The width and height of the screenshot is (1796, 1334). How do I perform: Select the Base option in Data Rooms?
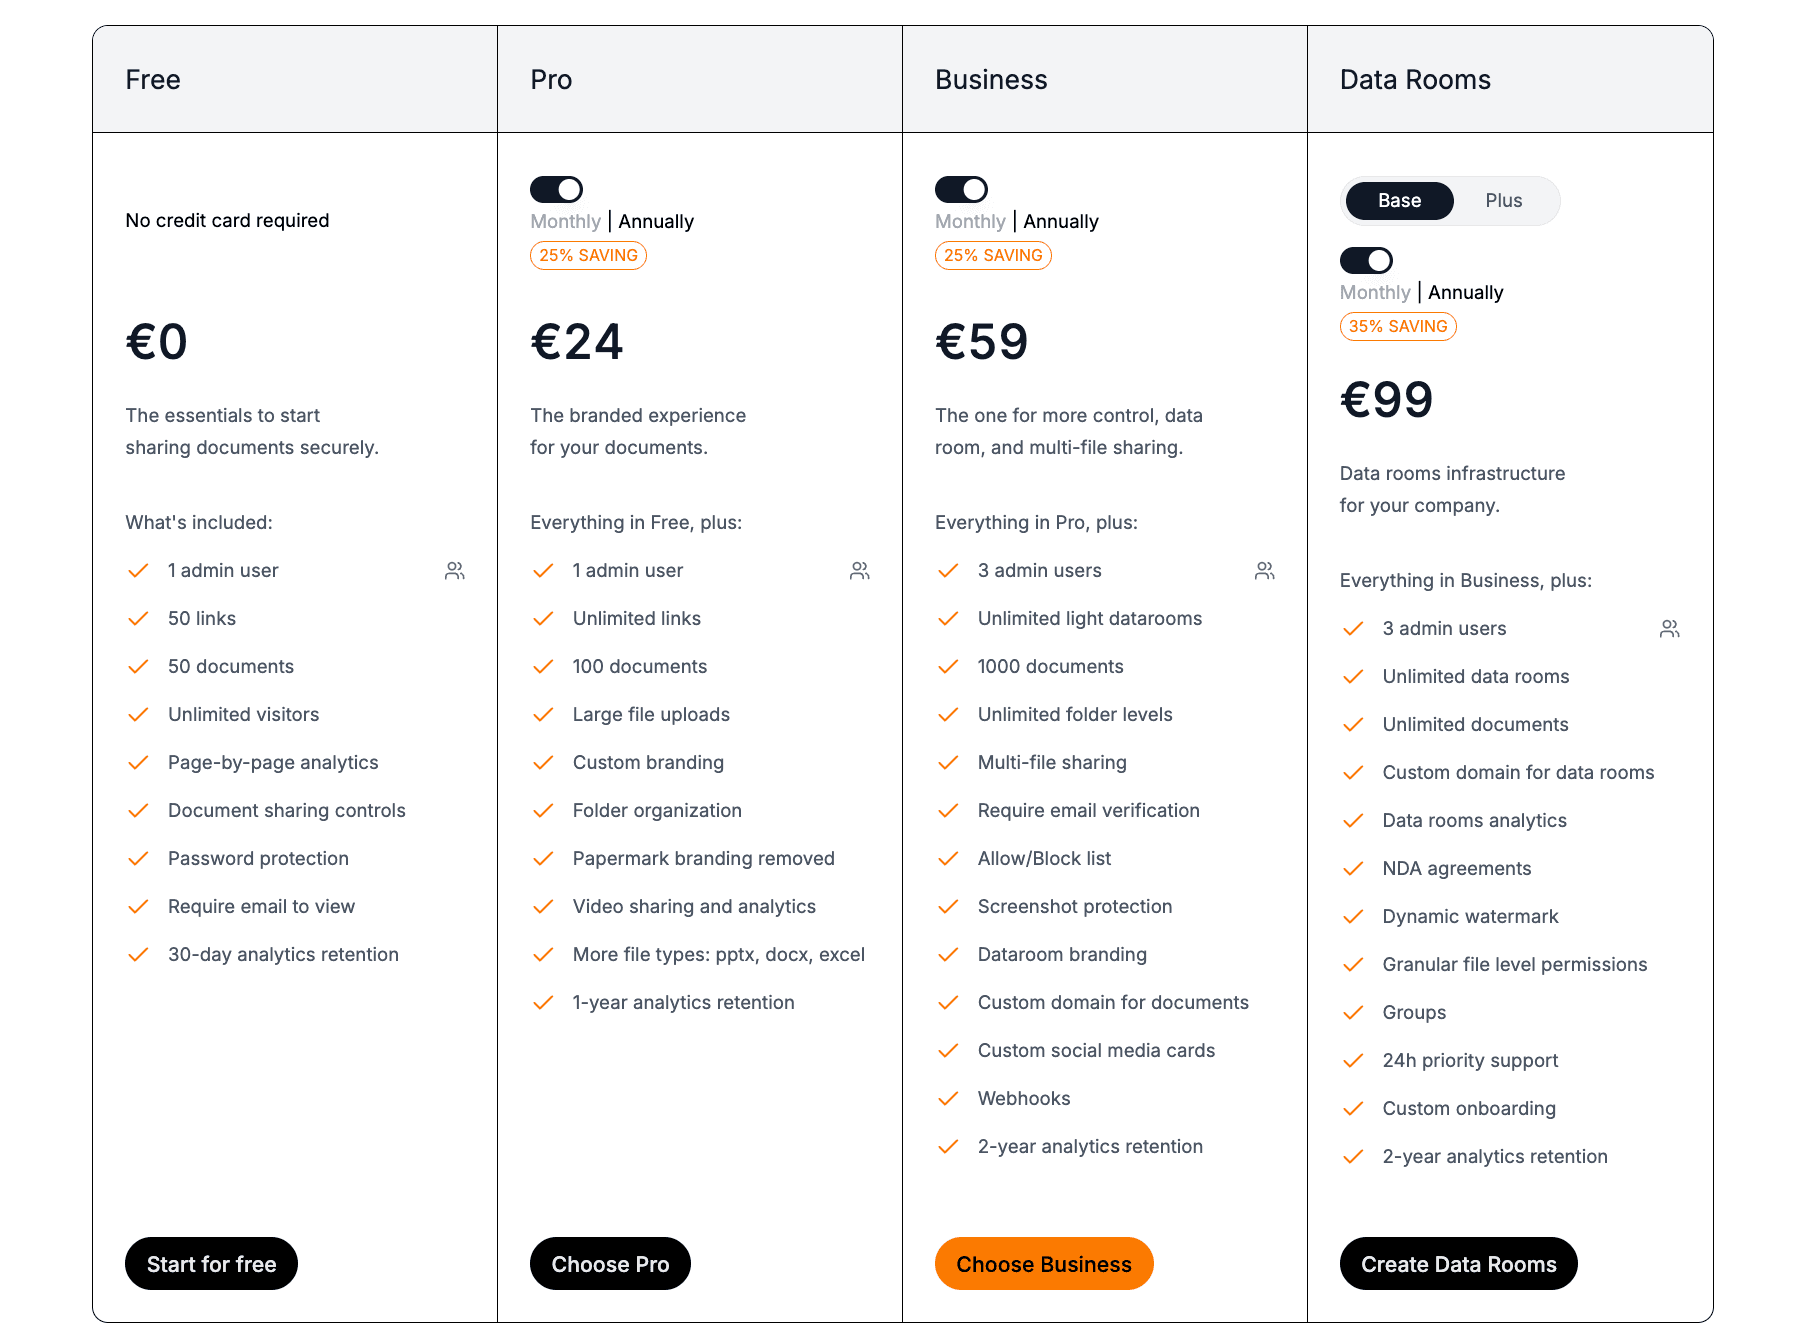pyautogui.click(x=1399, y=200)
